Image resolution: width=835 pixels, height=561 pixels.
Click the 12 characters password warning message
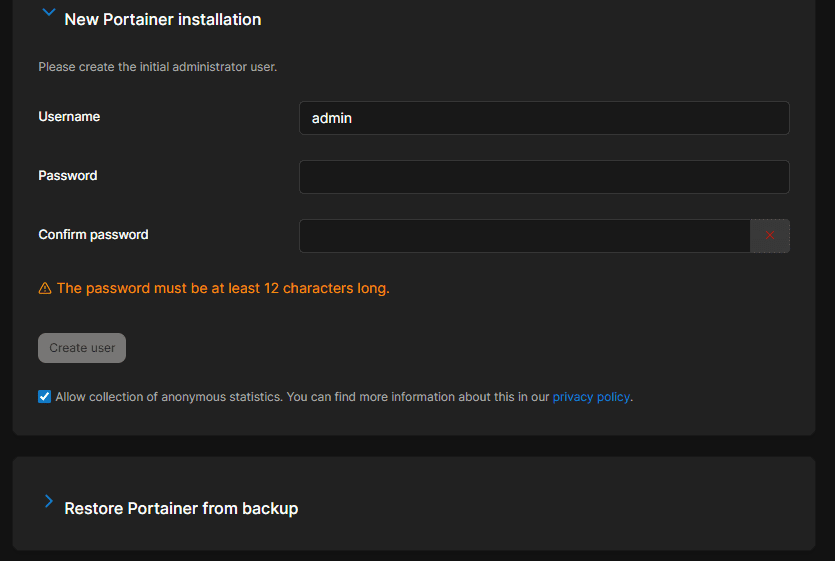click(223, 289)
